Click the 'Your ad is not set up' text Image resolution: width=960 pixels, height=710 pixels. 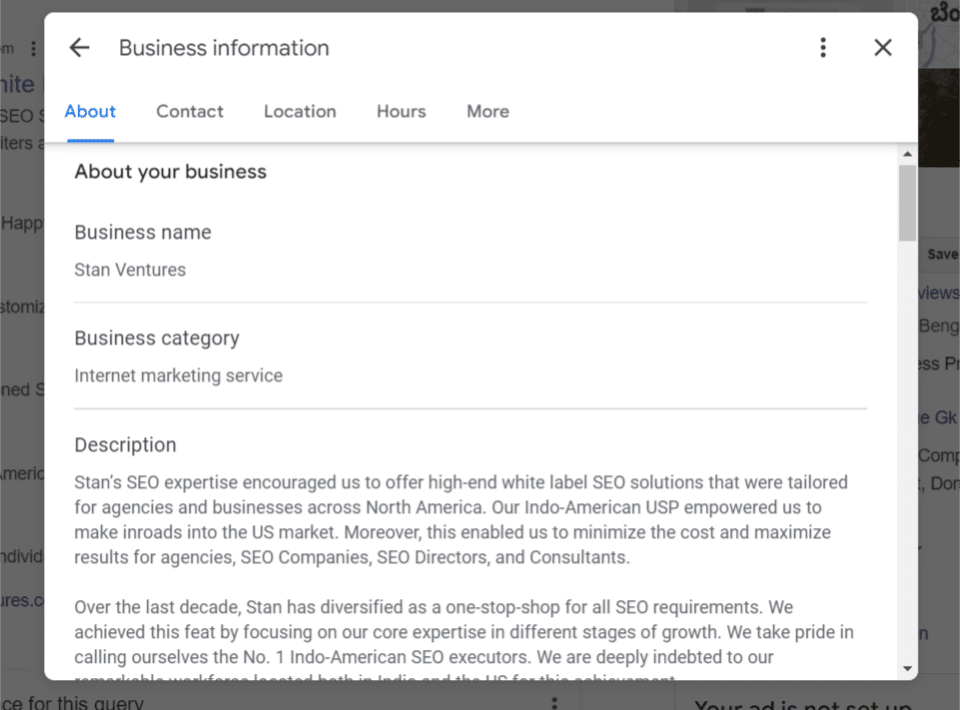[802, 703]
